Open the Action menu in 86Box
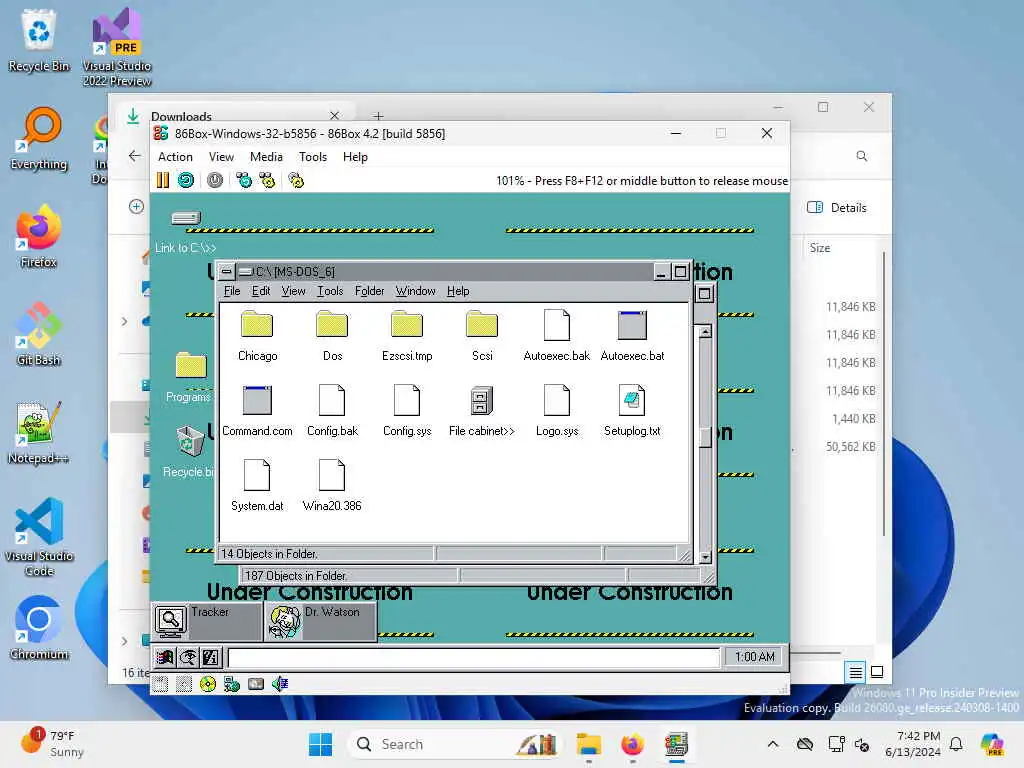 click(x=175, y=157)
